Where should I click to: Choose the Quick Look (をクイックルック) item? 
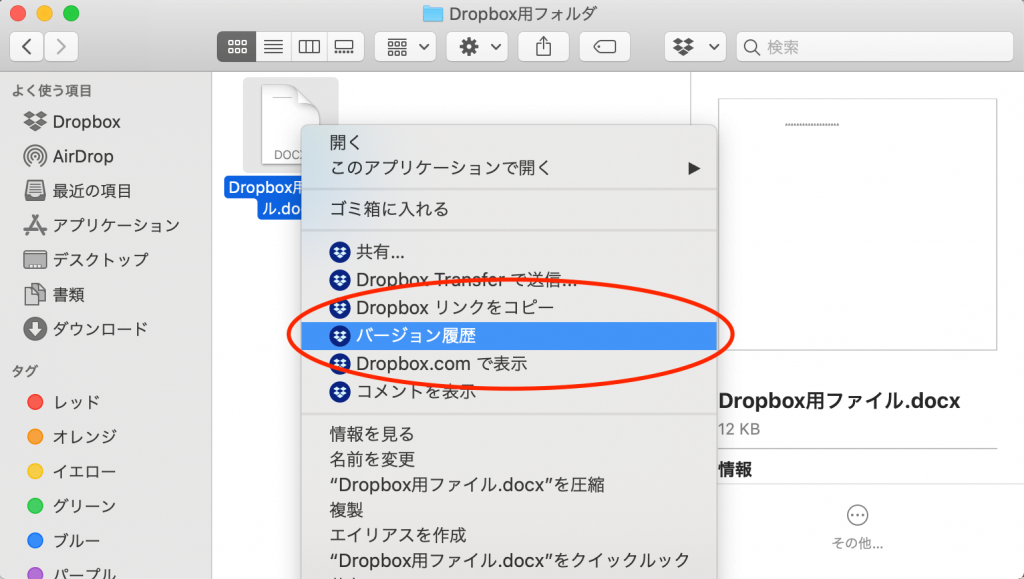509,561
